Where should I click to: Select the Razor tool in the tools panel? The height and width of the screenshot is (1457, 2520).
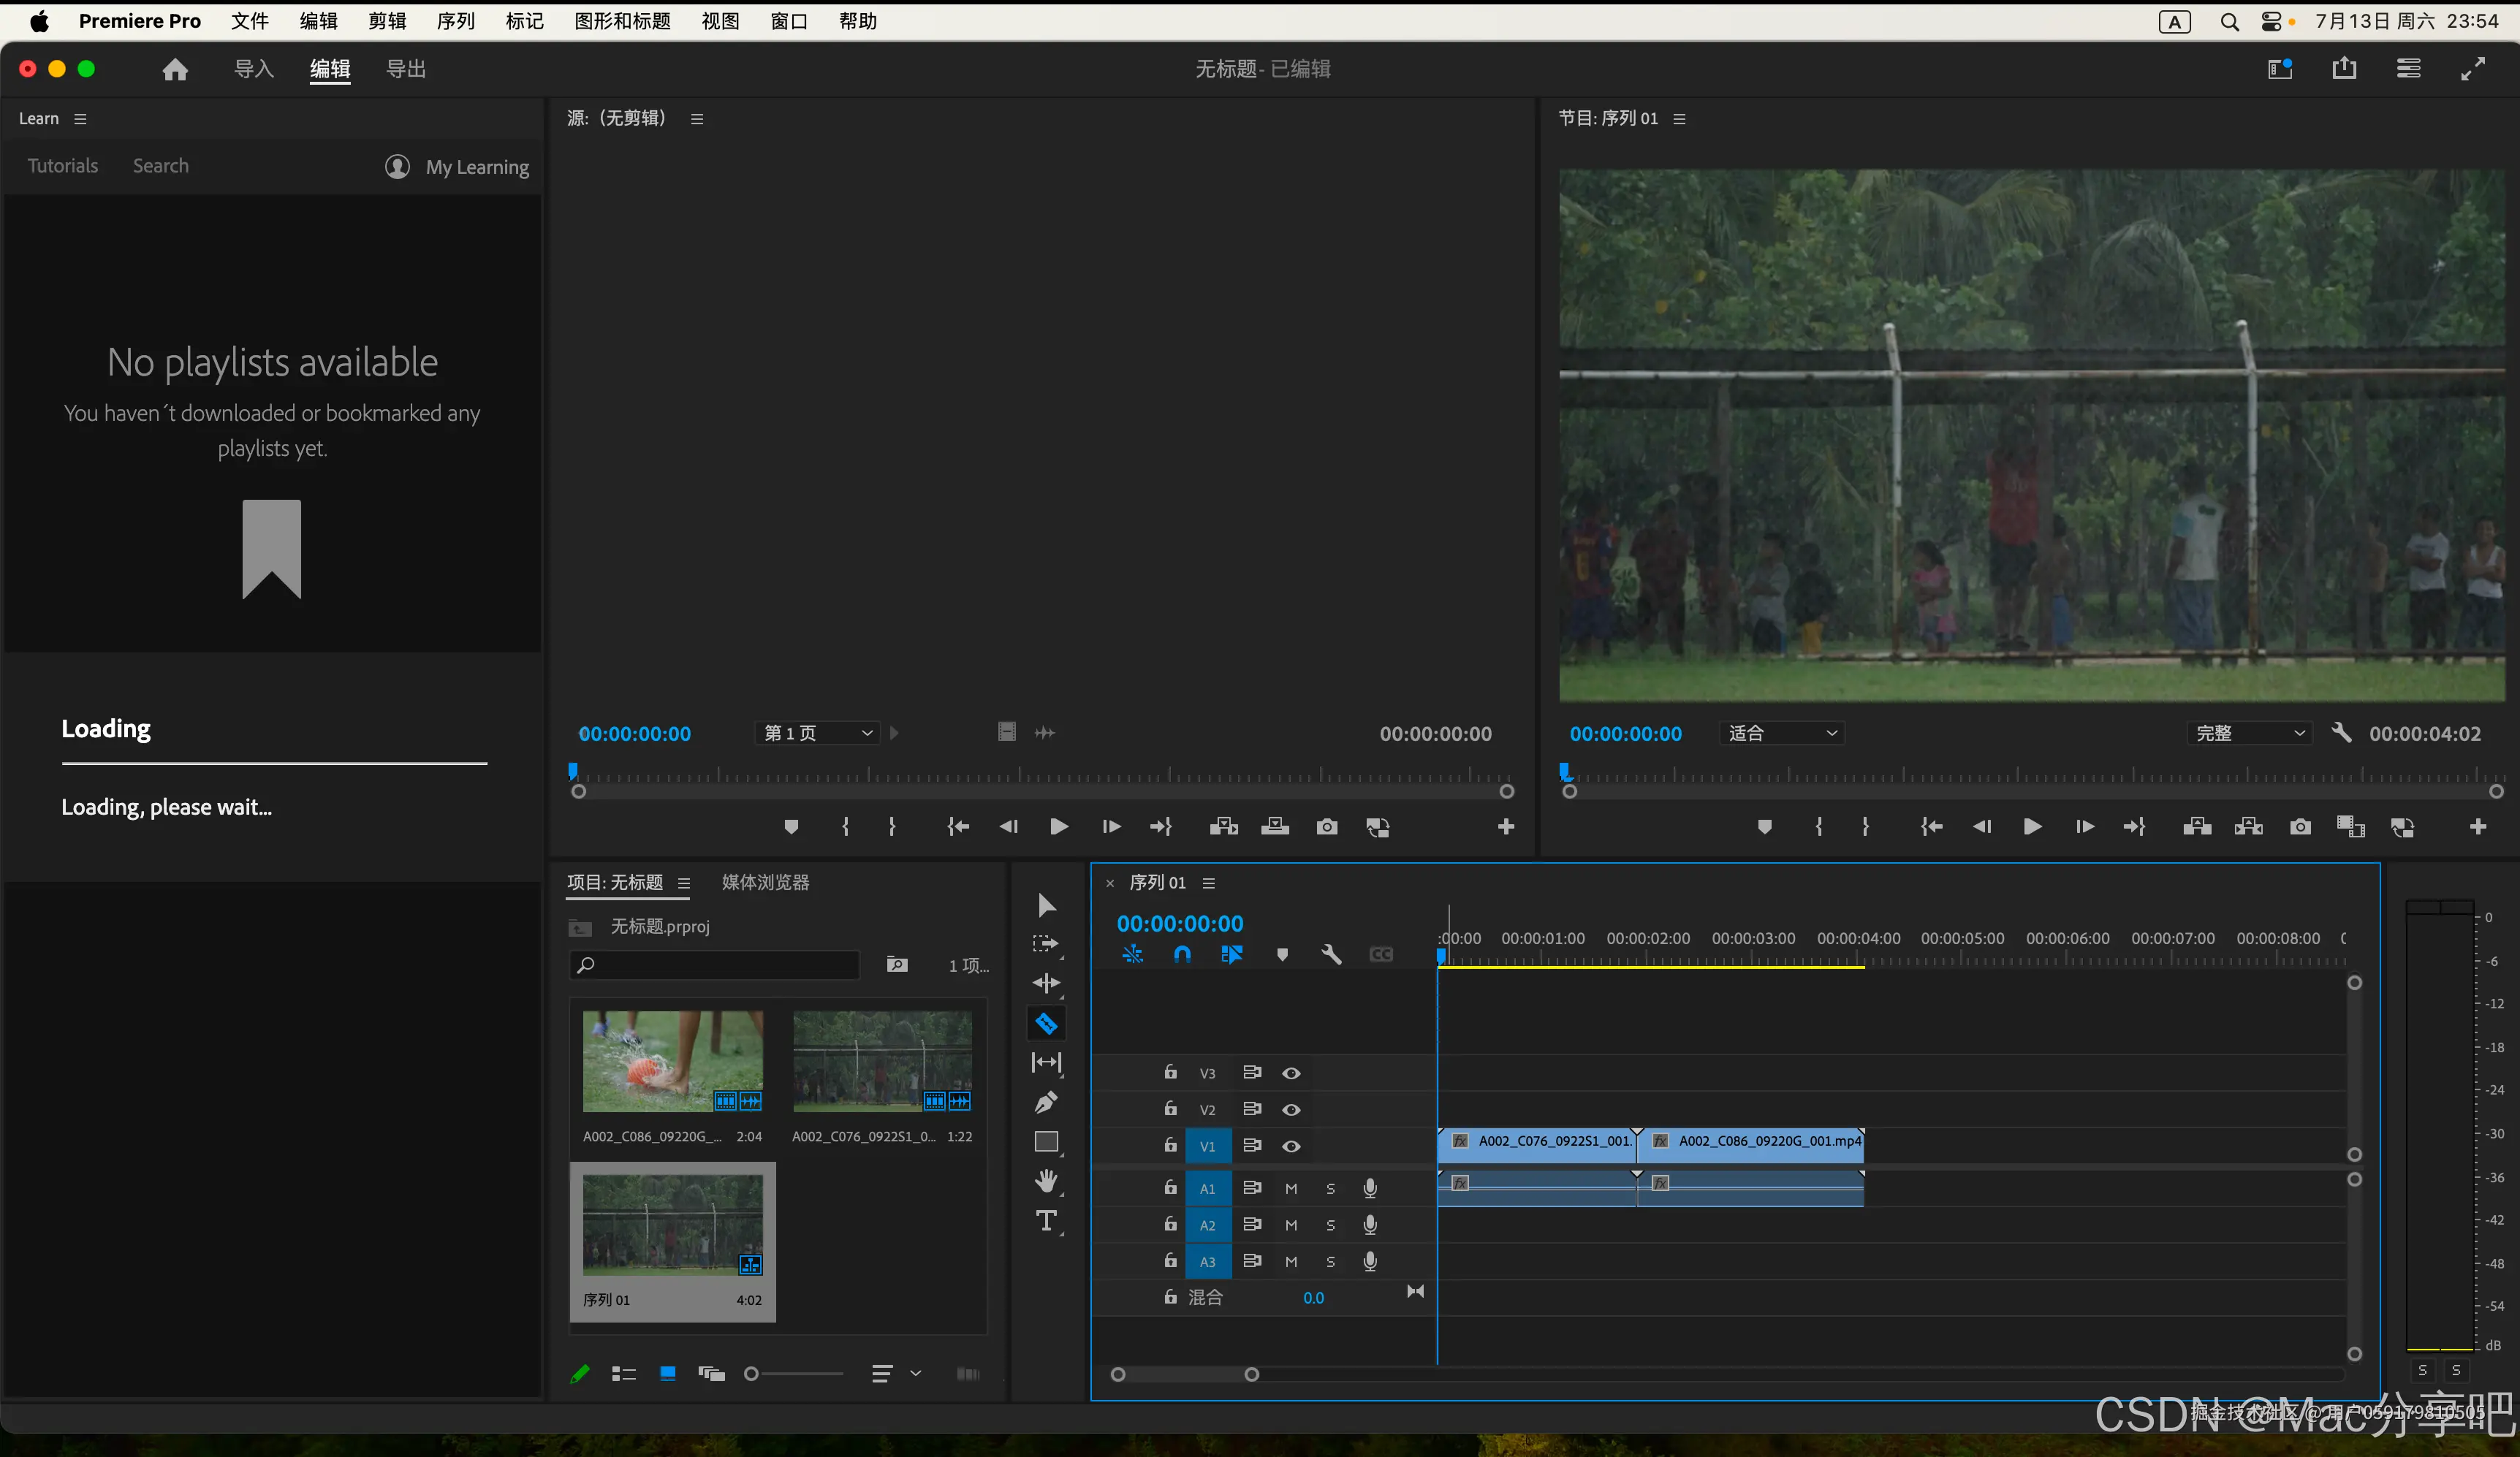(x=1046, y=1023)
